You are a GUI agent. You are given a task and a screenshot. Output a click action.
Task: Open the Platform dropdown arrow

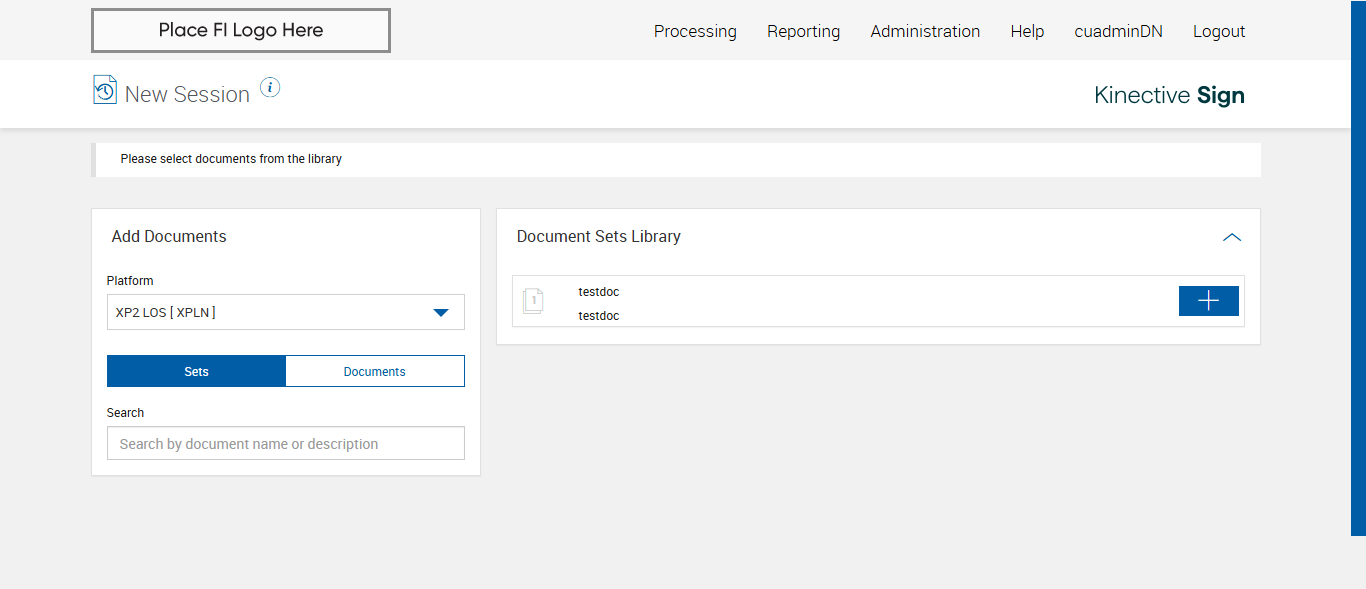click(x=441, y=312)
